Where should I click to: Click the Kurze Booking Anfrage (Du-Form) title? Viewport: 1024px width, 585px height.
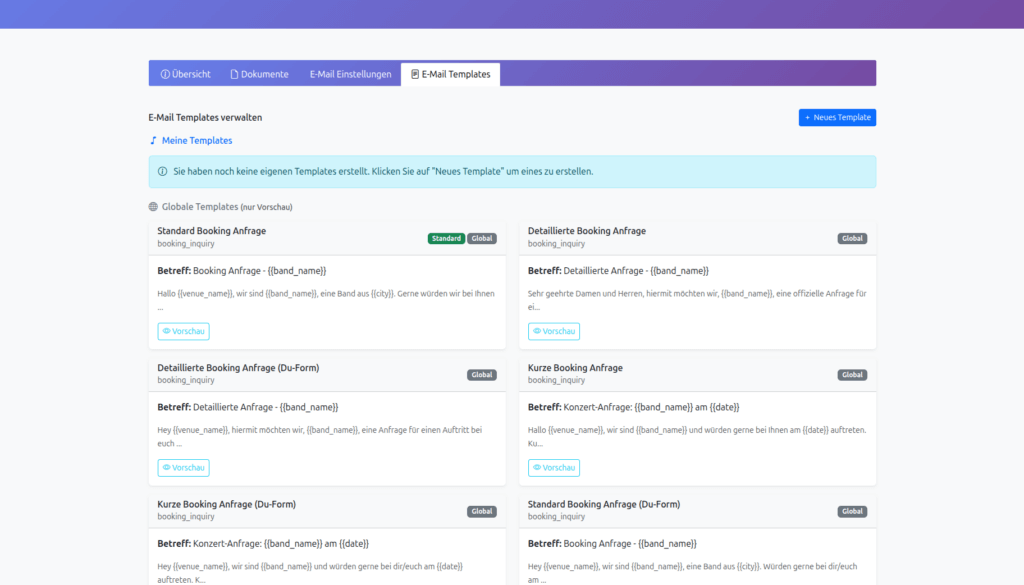click(x=226, y=504)
